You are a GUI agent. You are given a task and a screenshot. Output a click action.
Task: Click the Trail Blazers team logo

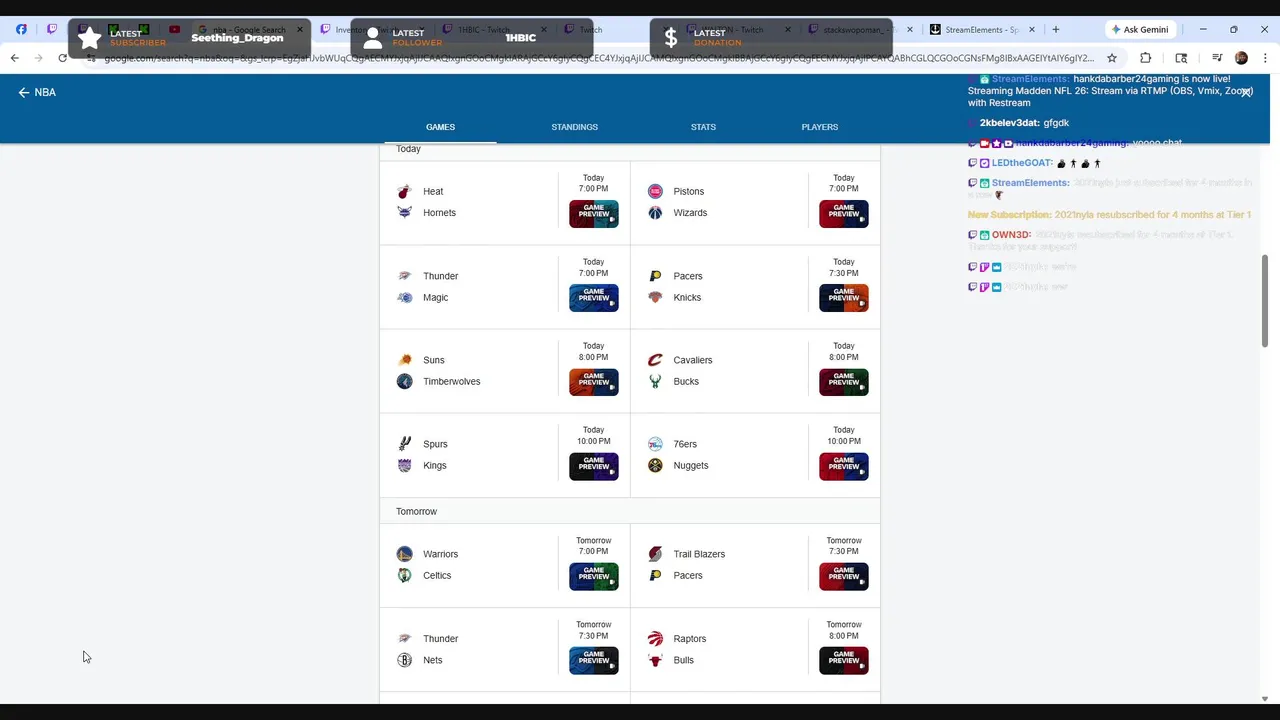click(x=655, y=554)
